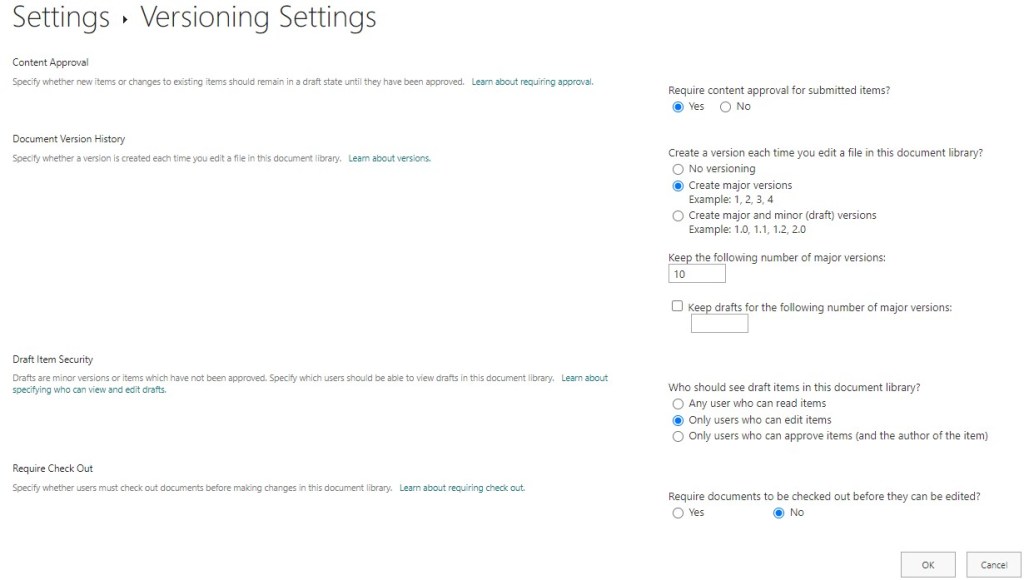1024x580 pixels.
Task: Choose the No versioning option
Action: pos(678,170)
